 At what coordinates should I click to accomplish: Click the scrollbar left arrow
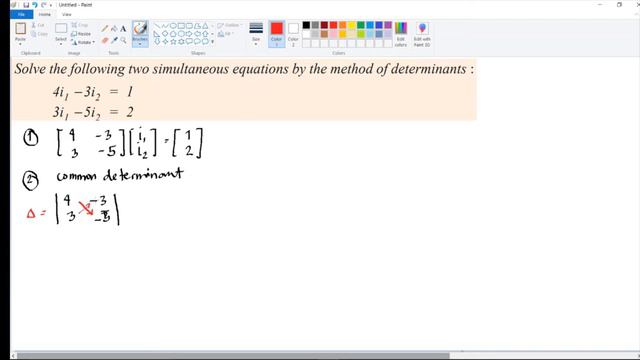(13, 356)
